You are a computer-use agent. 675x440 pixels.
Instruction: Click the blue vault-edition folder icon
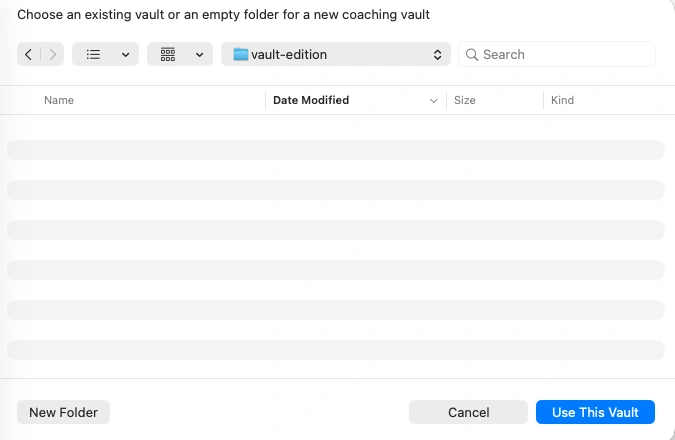tap(240, 54)
